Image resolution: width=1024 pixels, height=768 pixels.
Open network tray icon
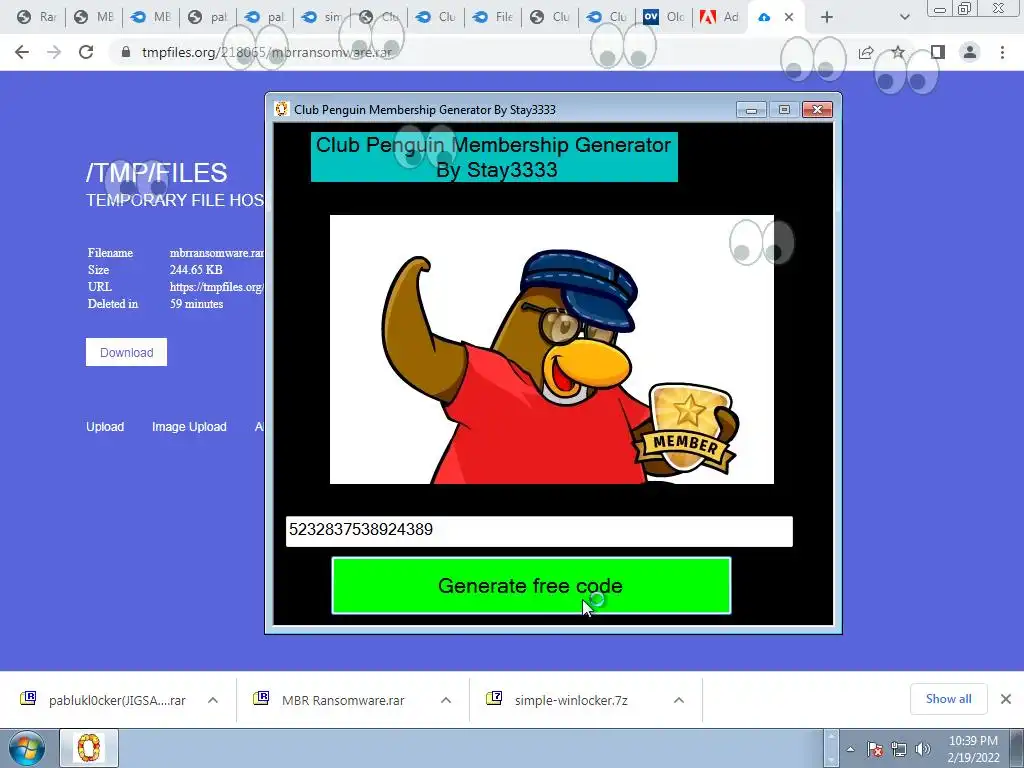click(899, 749)
